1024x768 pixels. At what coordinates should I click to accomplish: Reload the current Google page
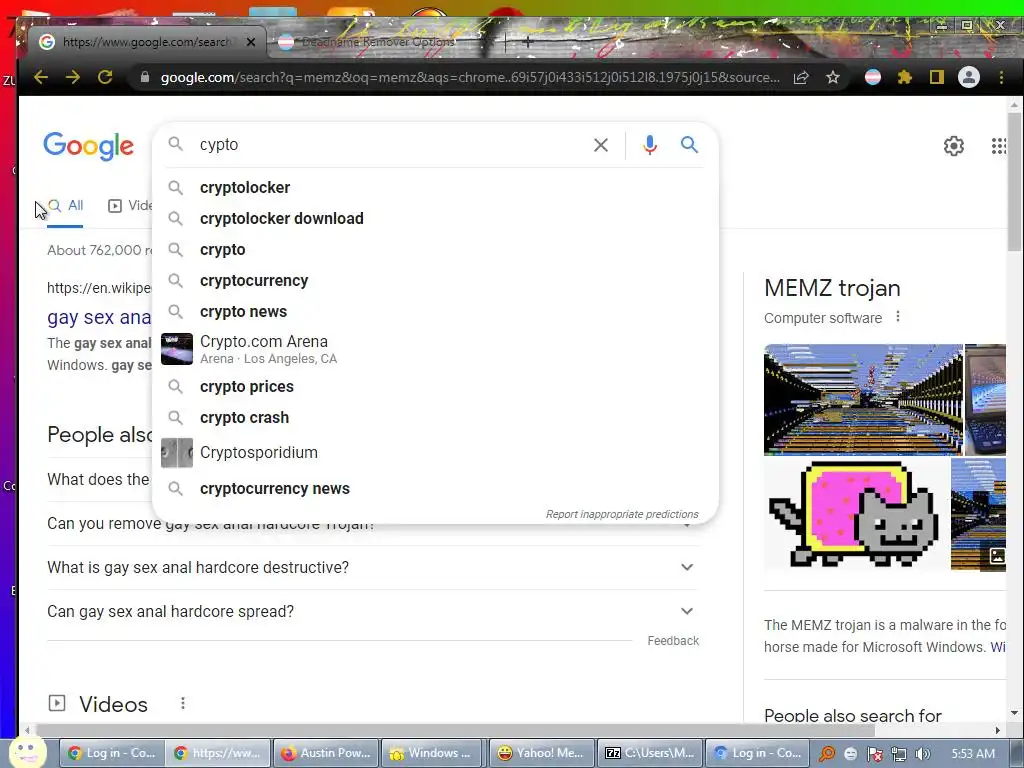pyautogui.click(x=104, y=77)
